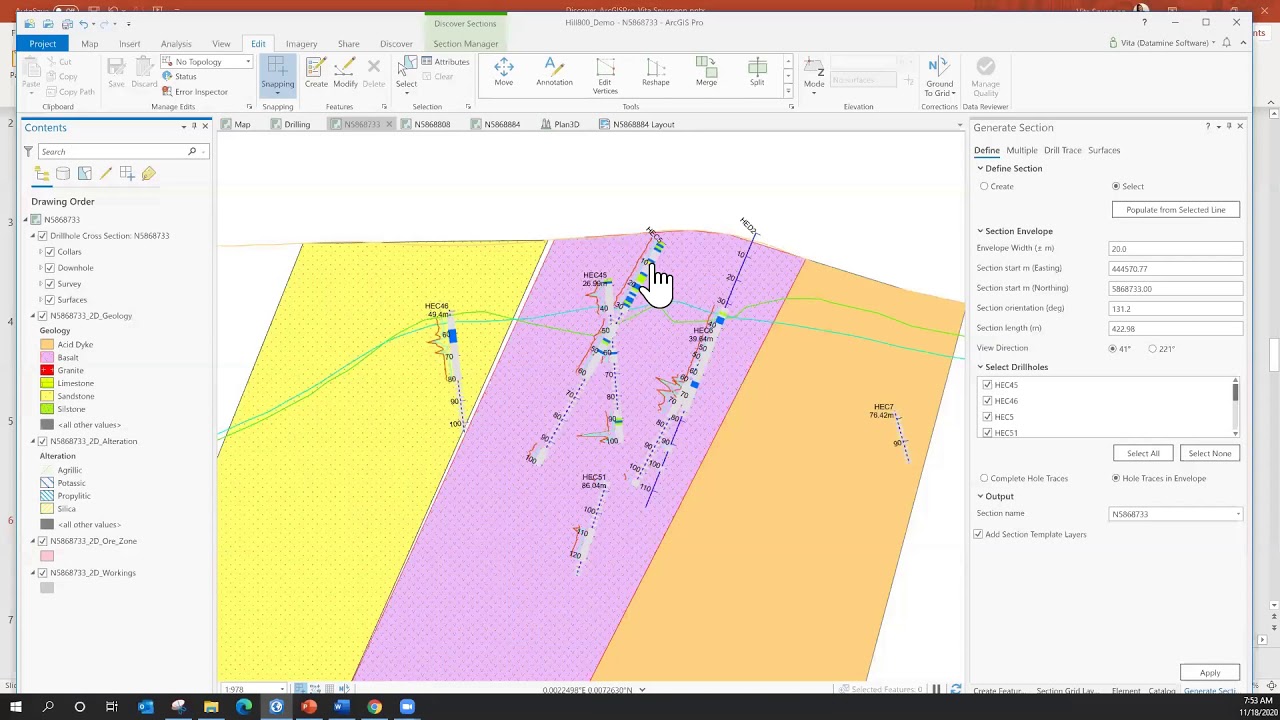Toggle Downhole layer visibility
Viewport: 1280px width, 720px height.
point(50,268)
